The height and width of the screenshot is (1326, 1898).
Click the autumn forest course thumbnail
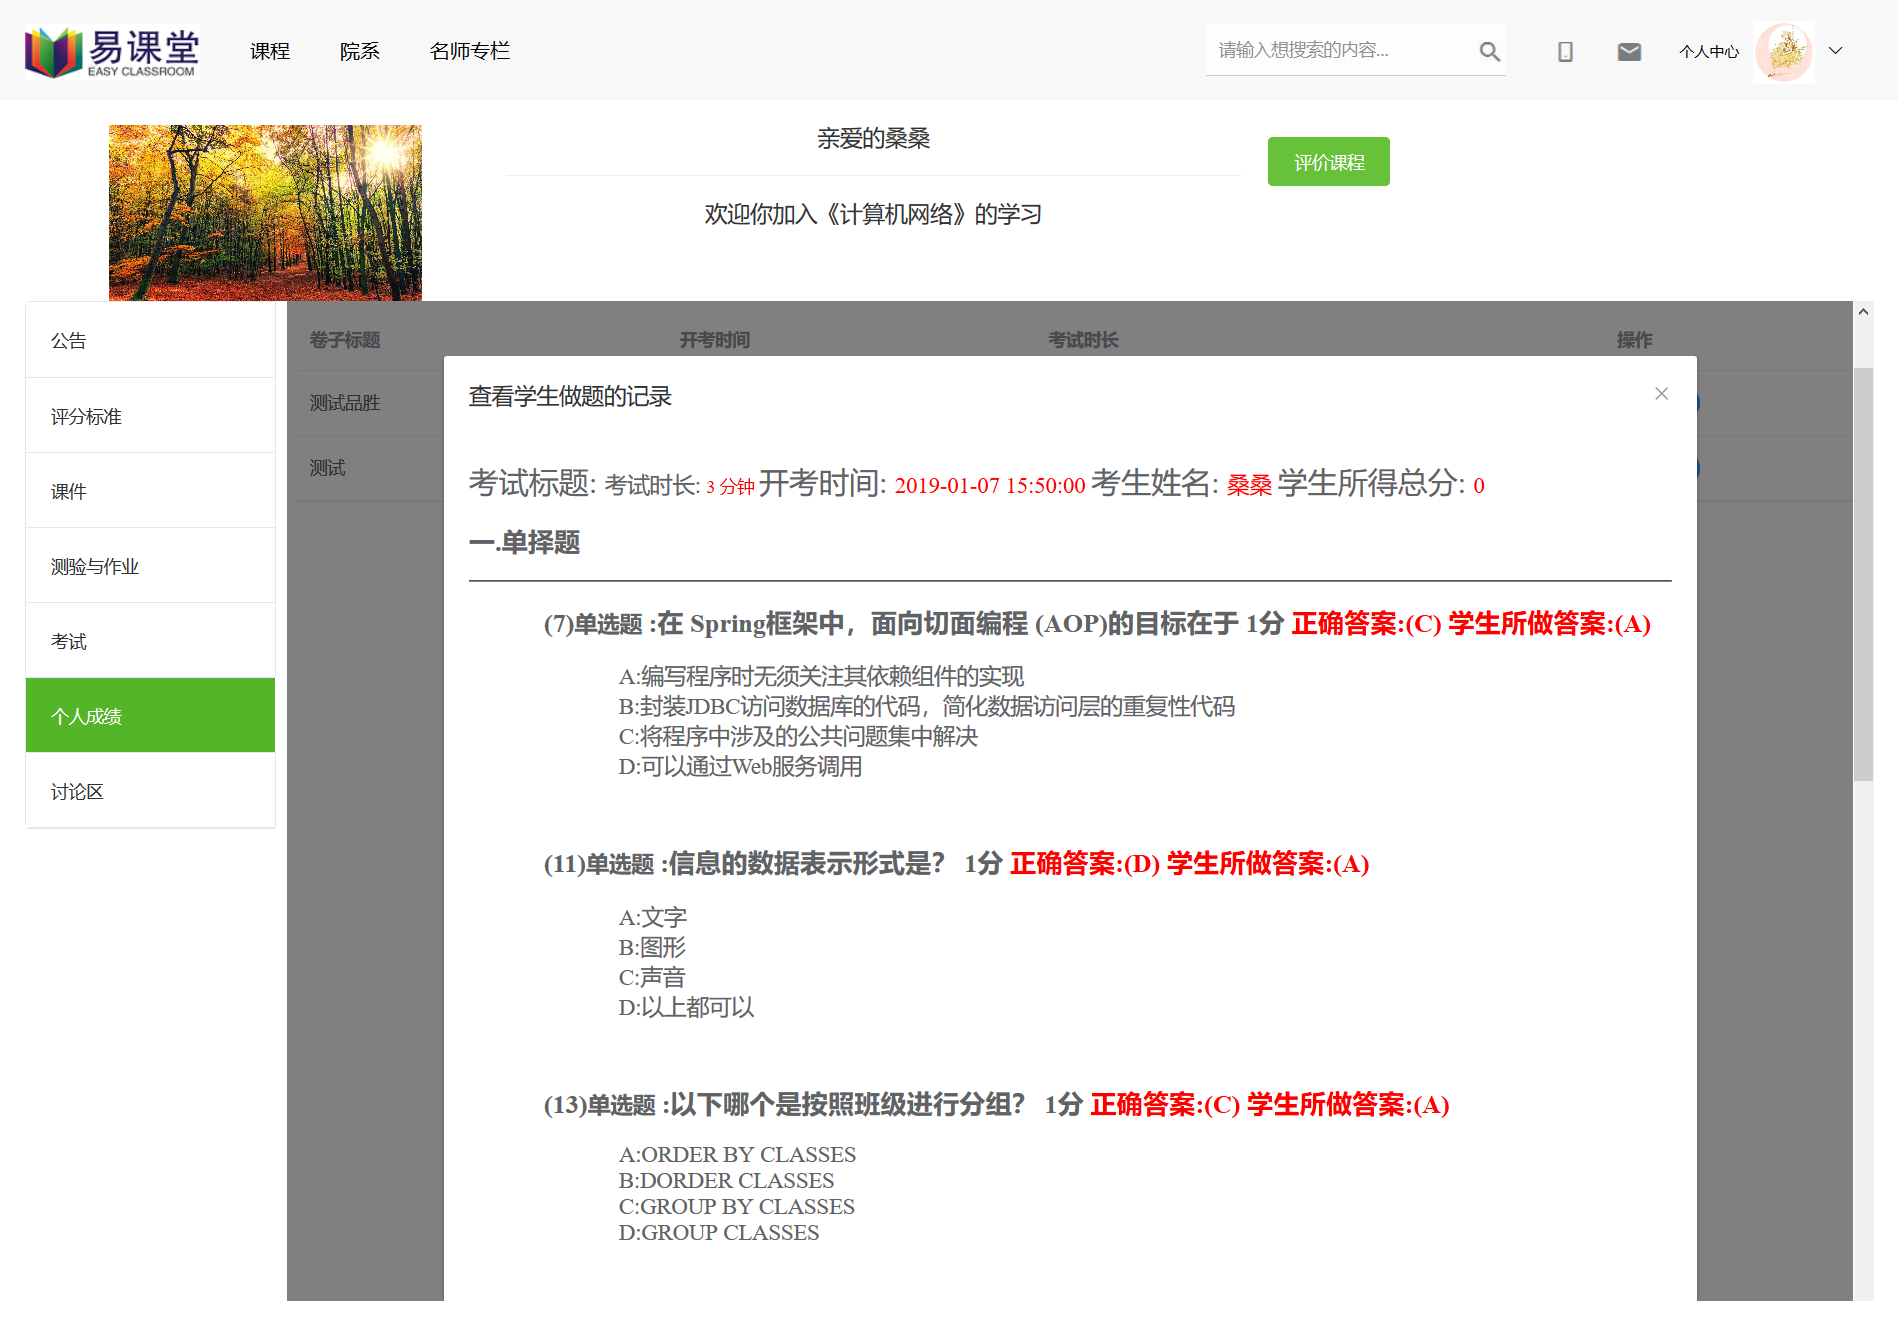(264, 211)
